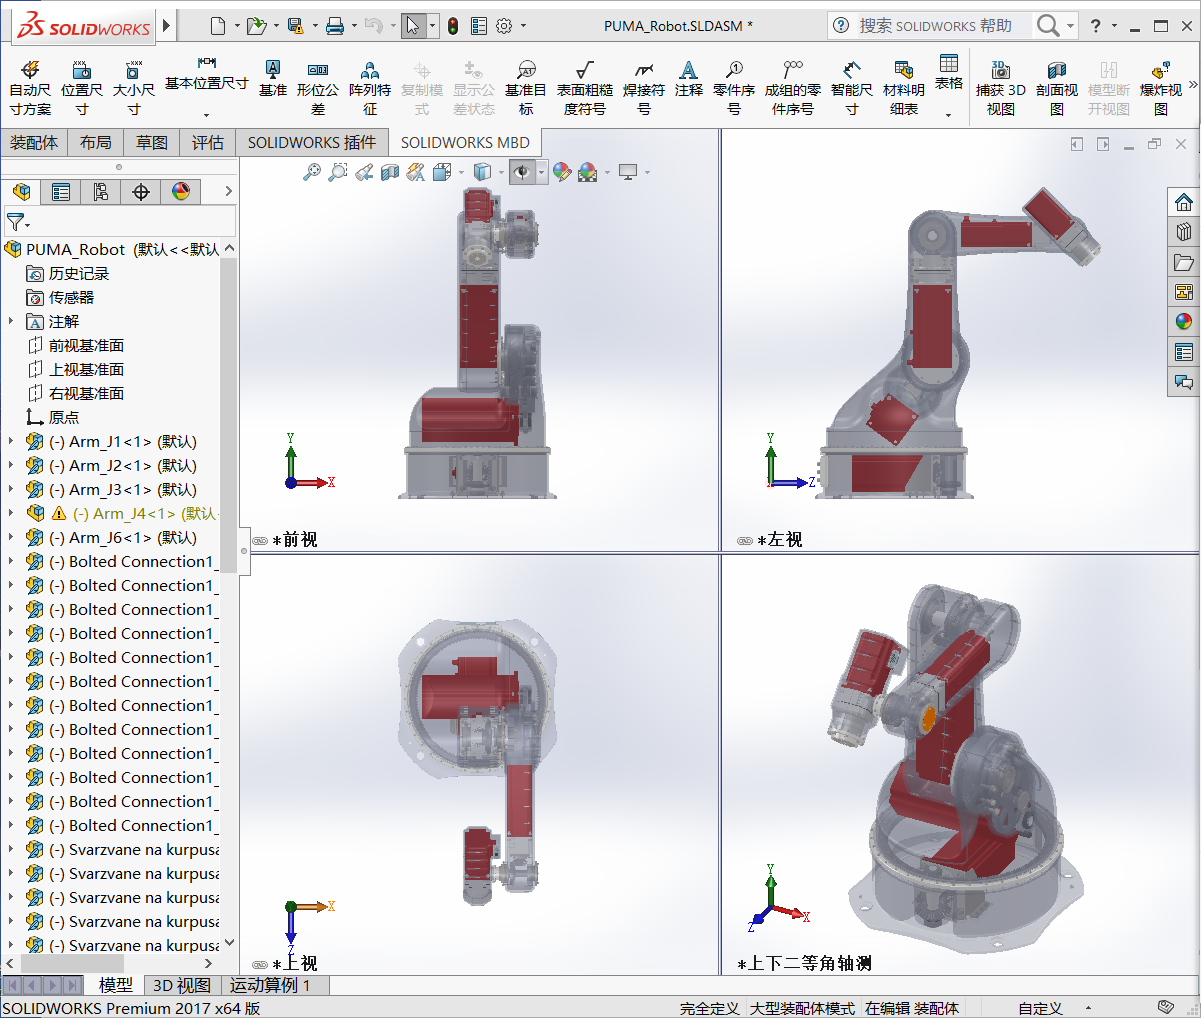Viewport: 1201px width, 1018px height.
Task: Open the new document dropdown arrow
Action: tap(237, 26)
